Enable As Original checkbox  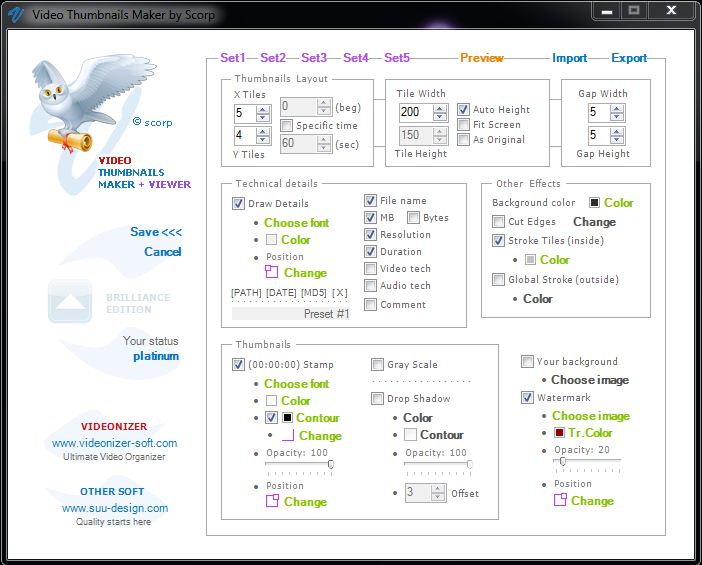coord(463,139)
